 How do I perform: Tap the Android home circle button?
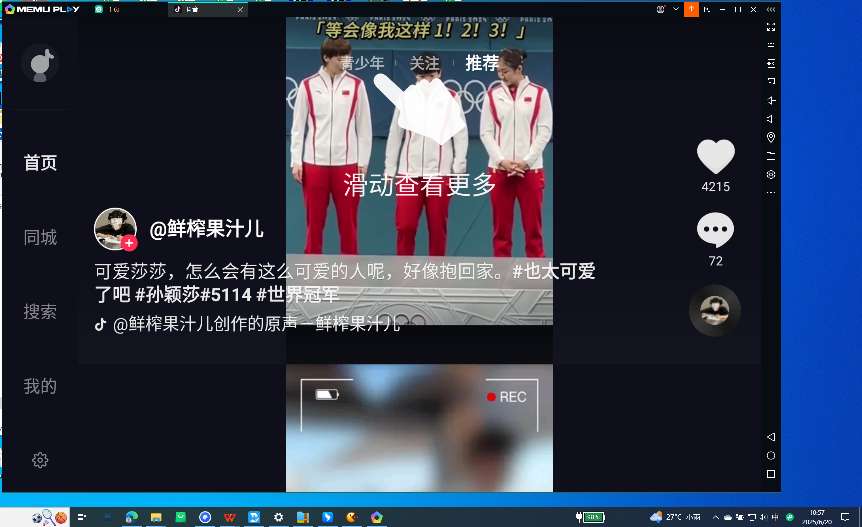click(x=771, y=456)
